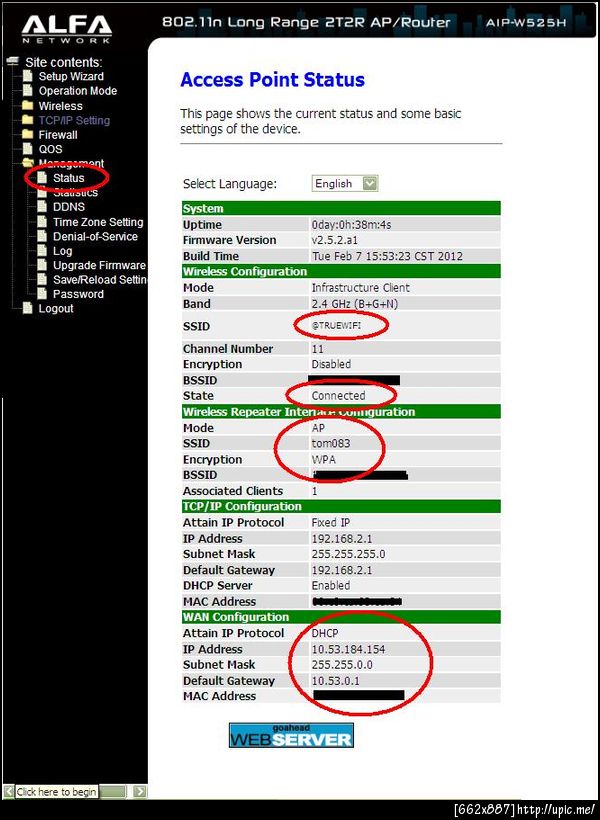Image resolution: width=600 pixels, height=820 pixels.
Task: Open the Operation Mode page
Action: [78, 91]
